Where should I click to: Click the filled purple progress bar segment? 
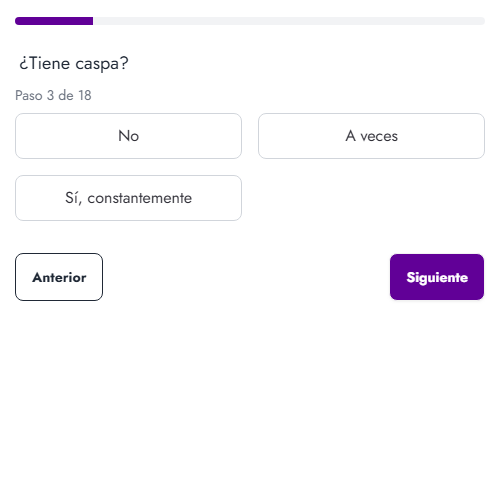tap(54, 21)
